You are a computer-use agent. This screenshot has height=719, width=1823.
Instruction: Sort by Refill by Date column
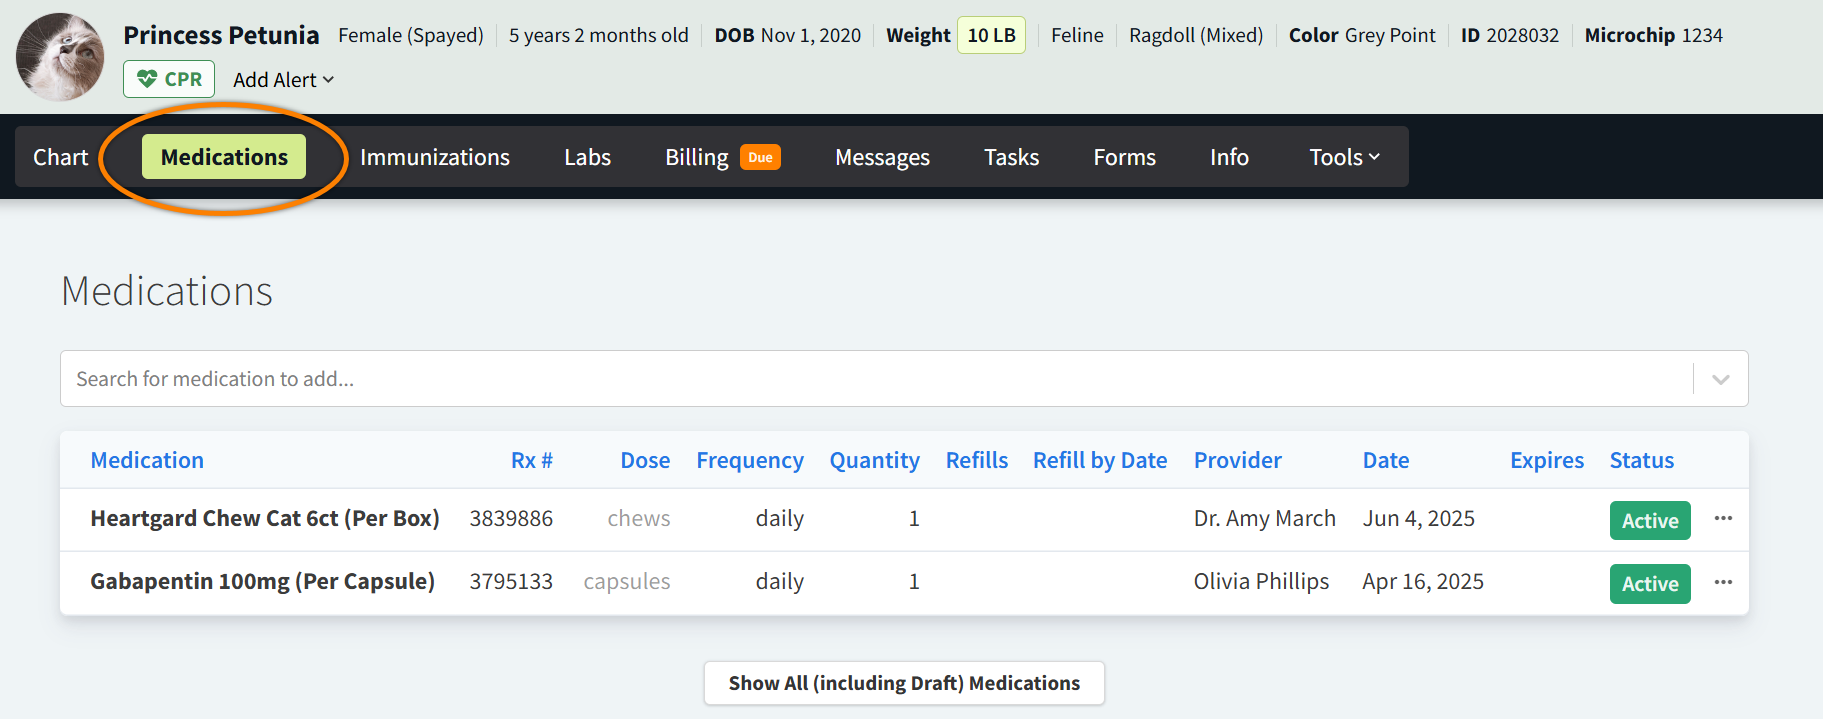coord(1099,460)
